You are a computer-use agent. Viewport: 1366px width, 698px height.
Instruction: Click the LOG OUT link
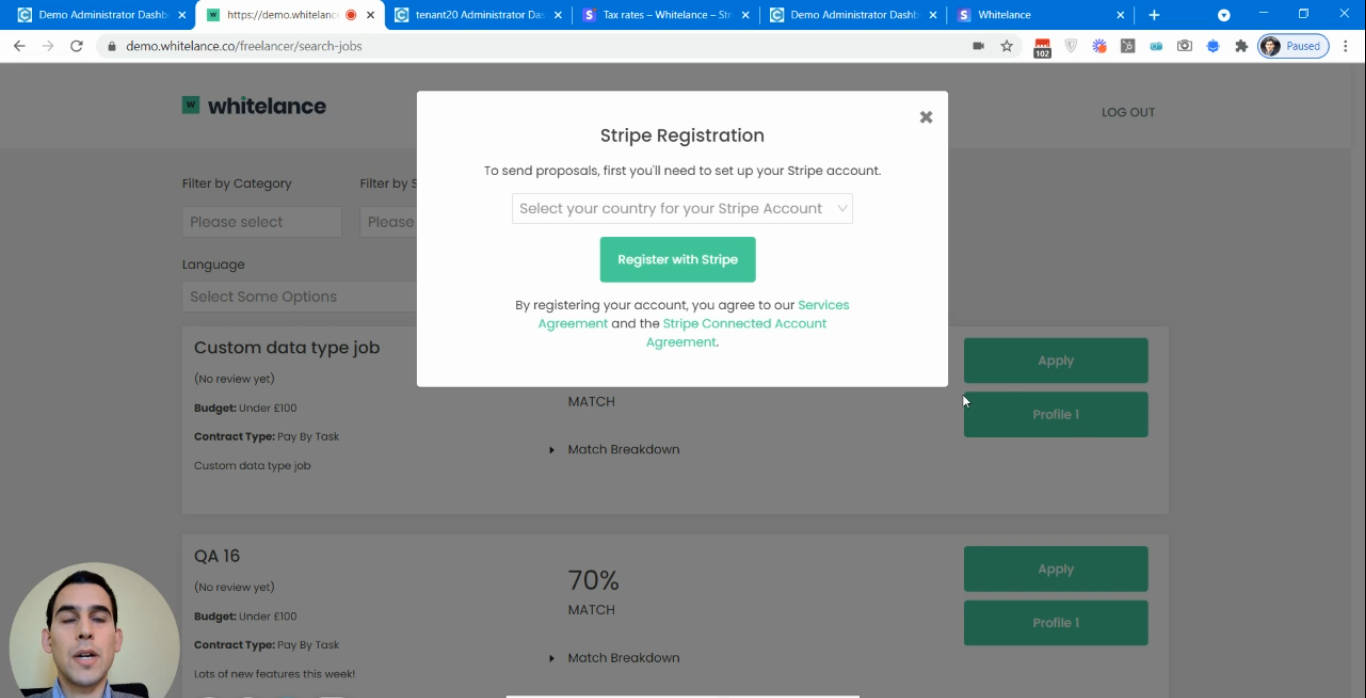point(1128,112)
